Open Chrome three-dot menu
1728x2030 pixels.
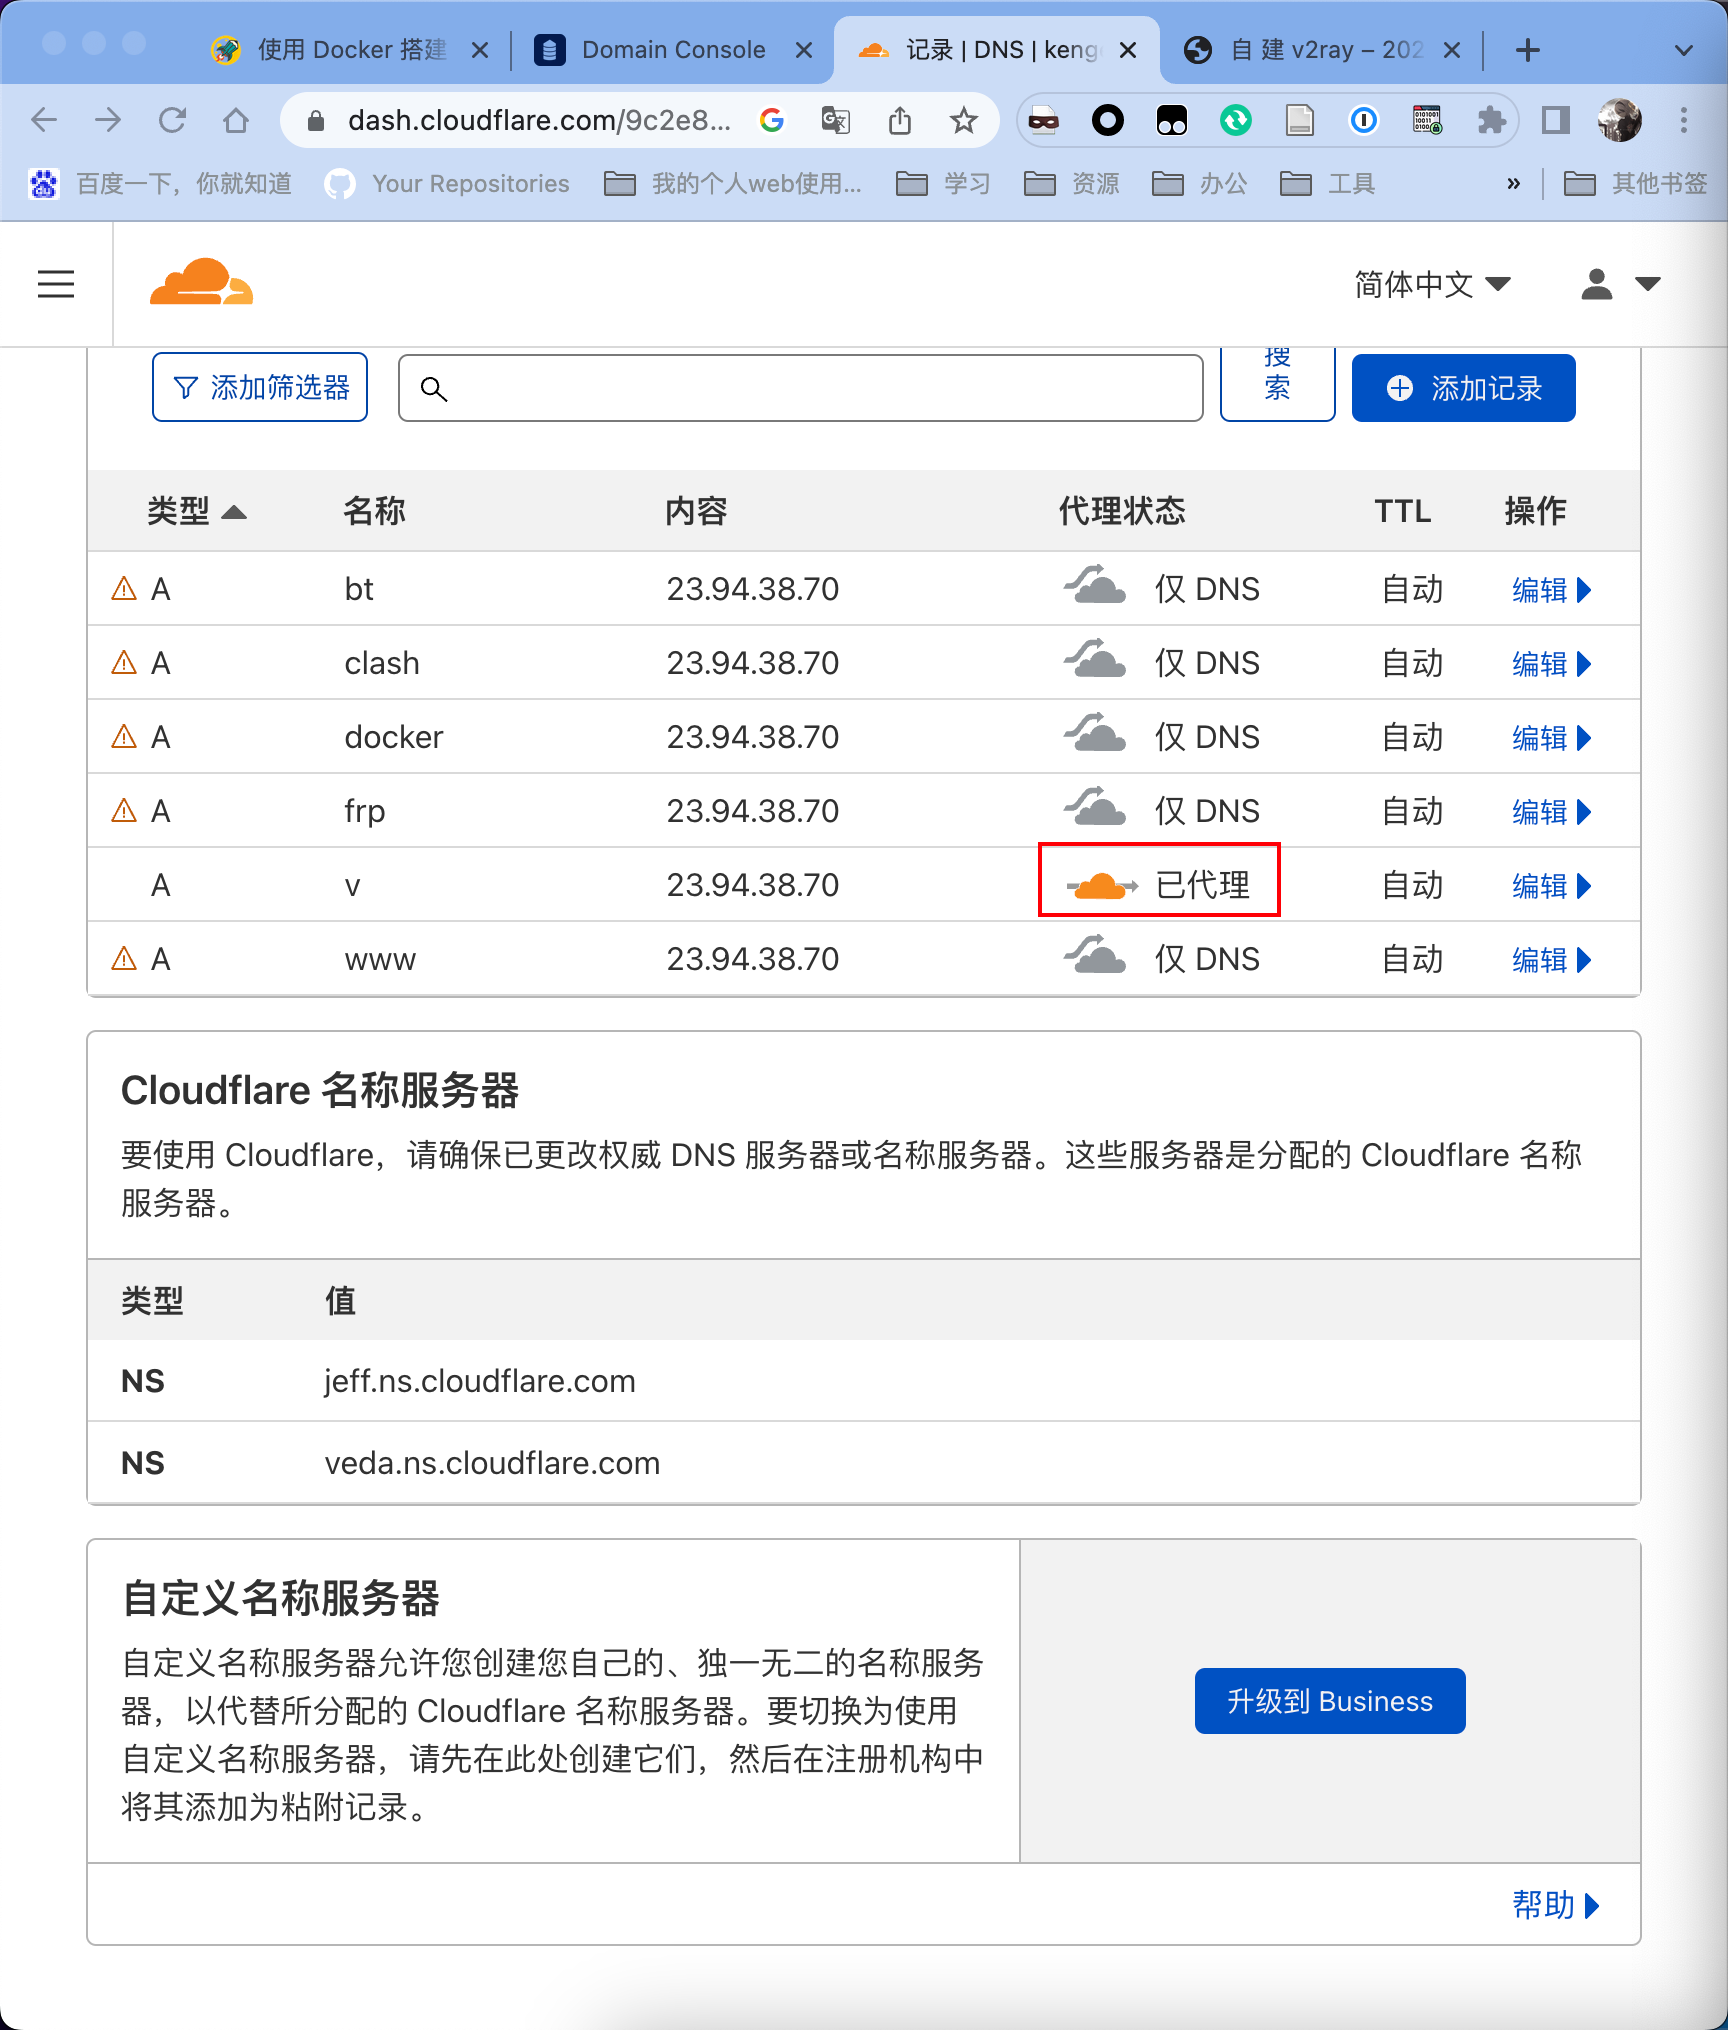tap(1684, 121)
